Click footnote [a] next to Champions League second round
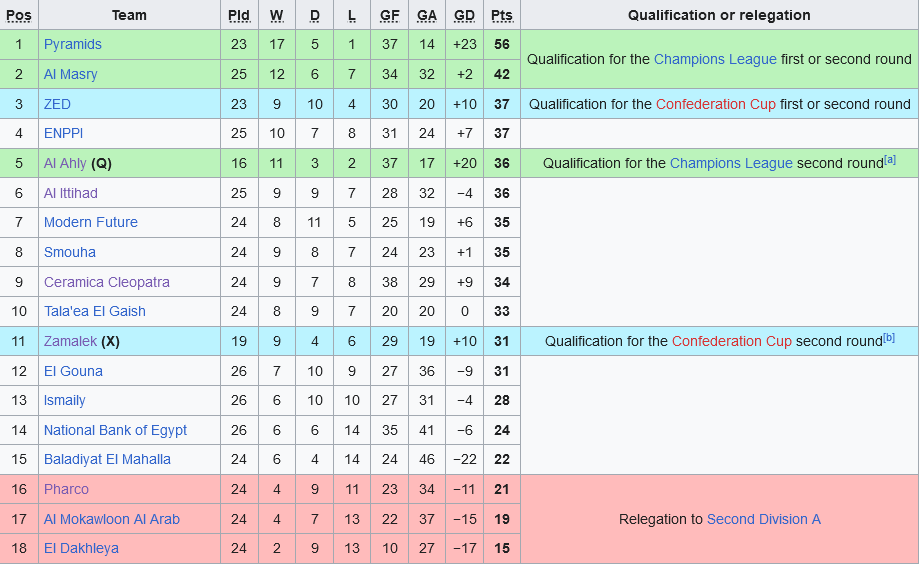The image size is (921, 567). pos(890,160)
